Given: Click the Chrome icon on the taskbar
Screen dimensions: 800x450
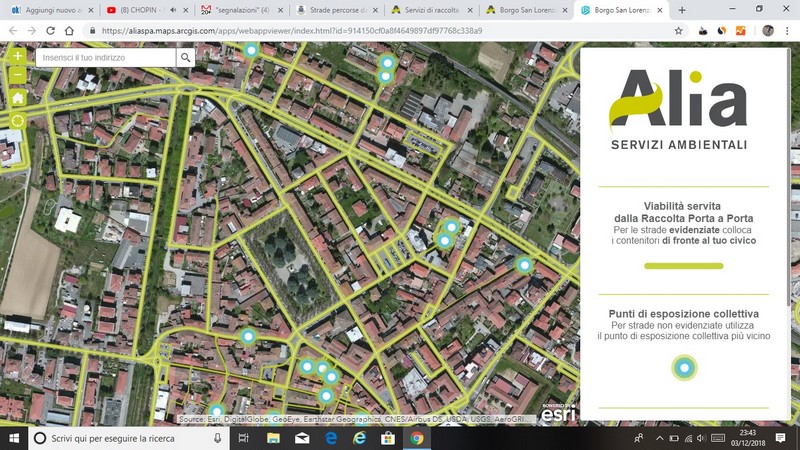Looking at the screenshot, I should point(417,438).
